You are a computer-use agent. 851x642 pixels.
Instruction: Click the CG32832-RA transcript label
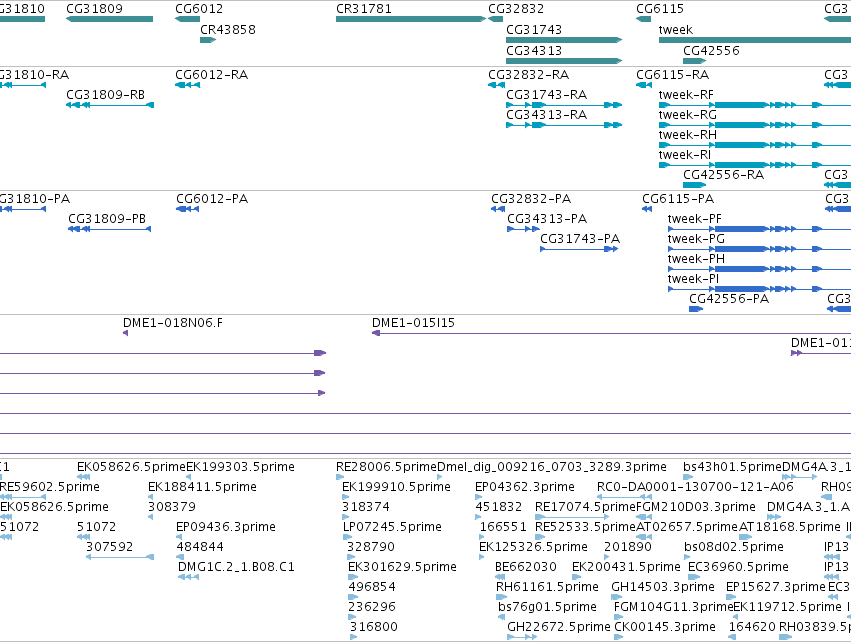click(x=528, y=74)
